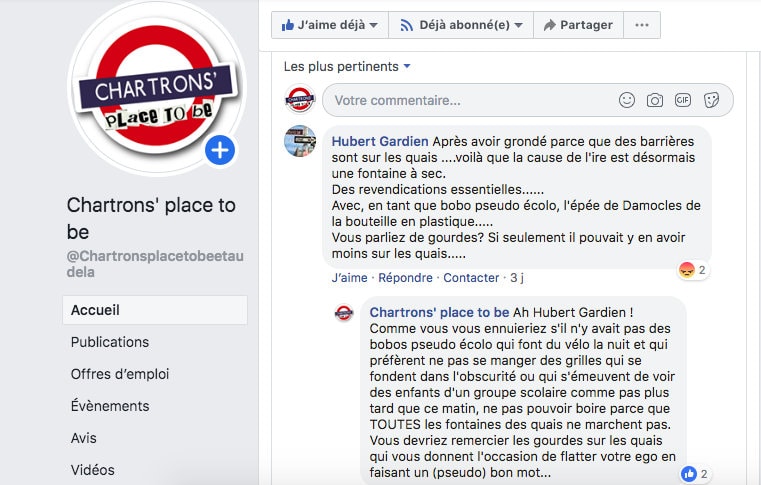Open the three-dots more options button
The height and width of the screenshot is (485, 761).
click(x=642, y=25)
